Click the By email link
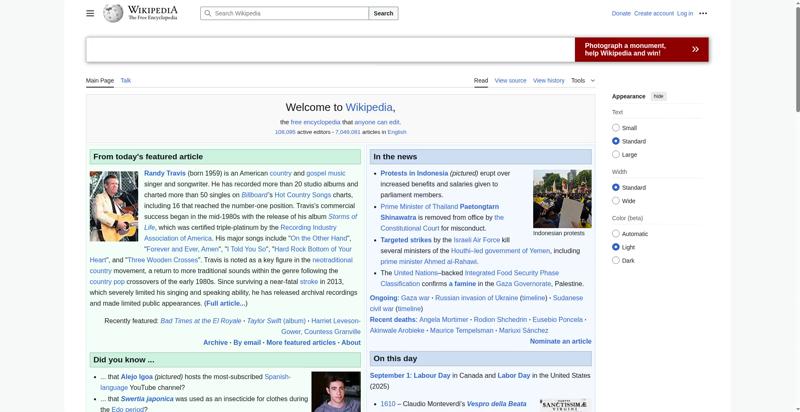800x412 pixels. (247, 343)
